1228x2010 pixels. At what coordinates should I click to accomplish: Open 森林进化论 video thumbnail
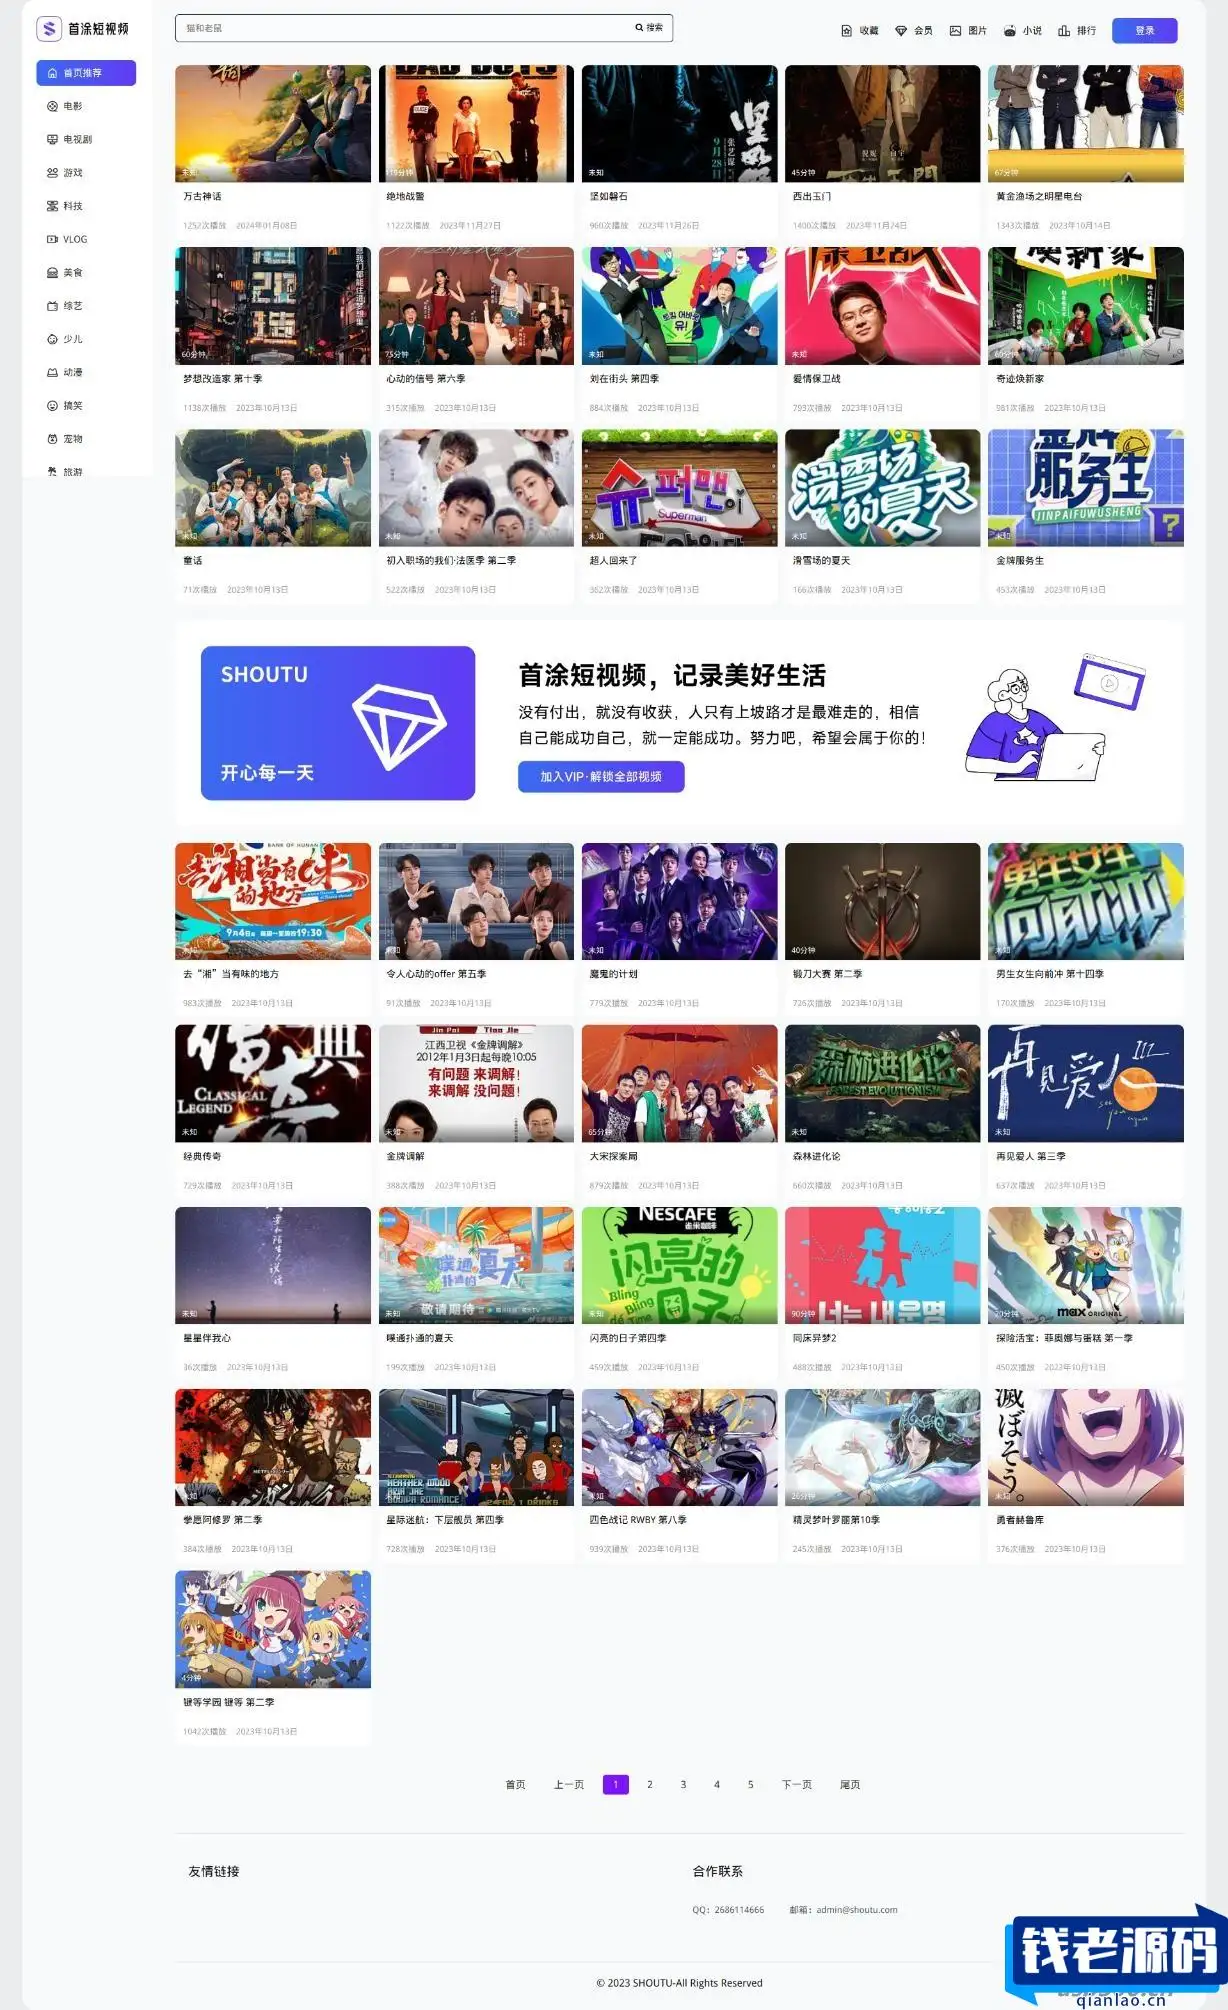click(x=883, y=1083)
